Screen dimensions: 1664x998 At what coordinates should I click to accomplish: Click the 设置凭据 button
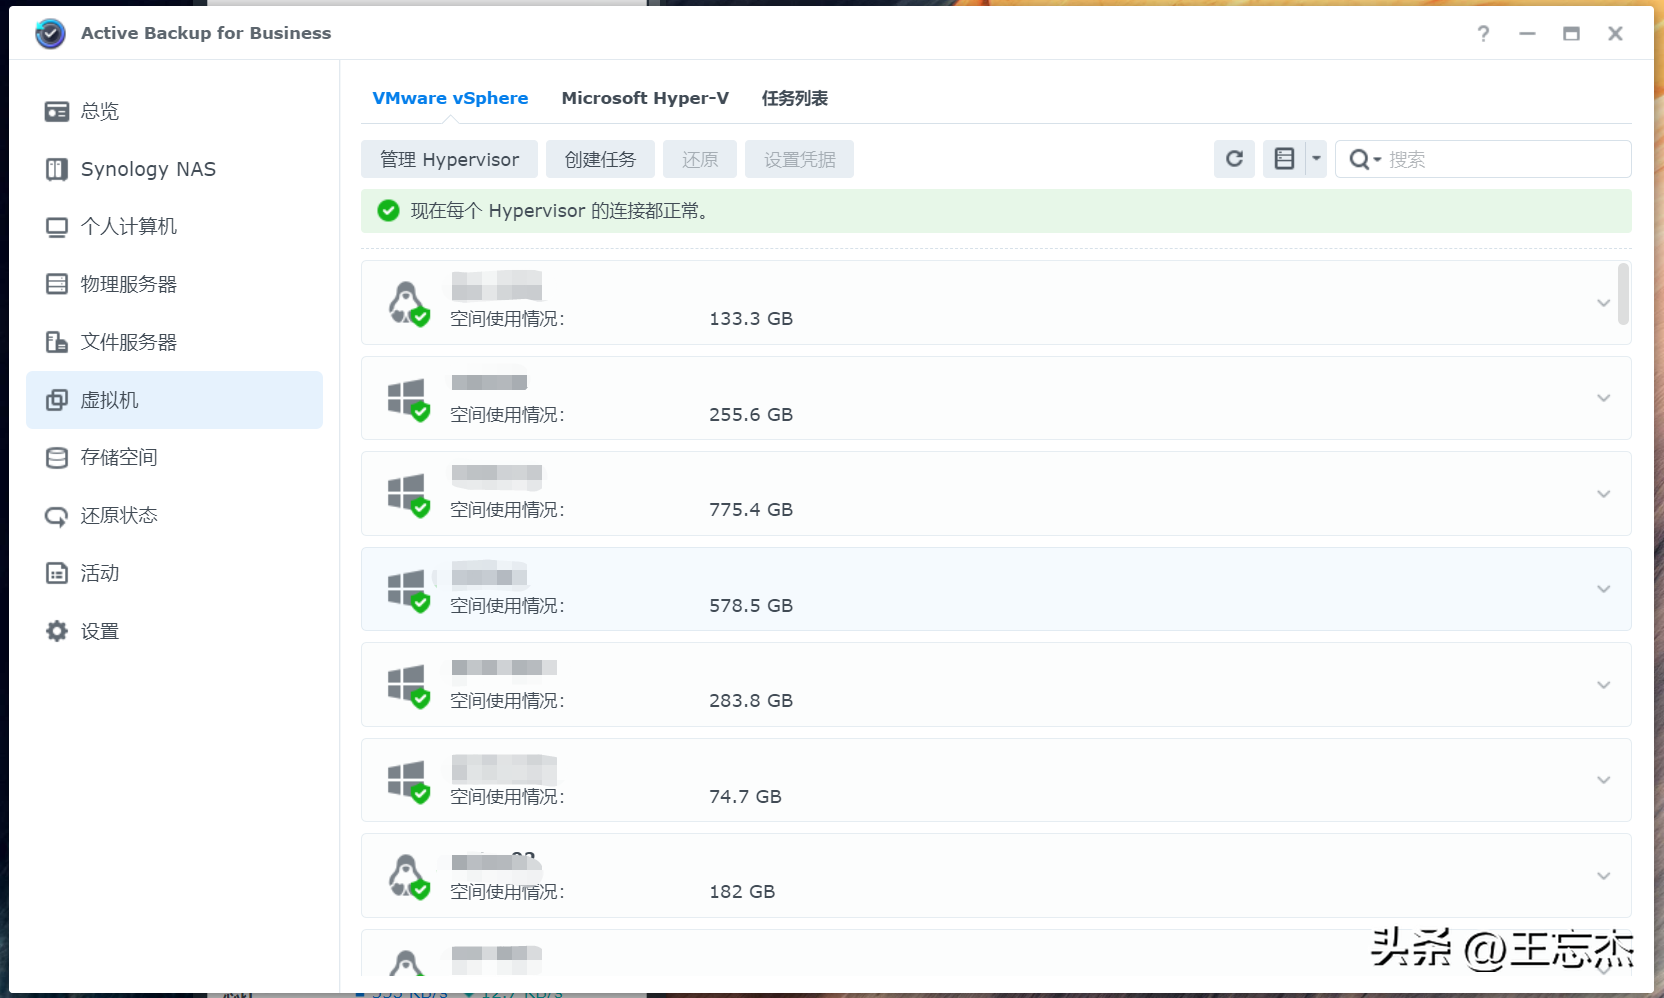(799, 159)
